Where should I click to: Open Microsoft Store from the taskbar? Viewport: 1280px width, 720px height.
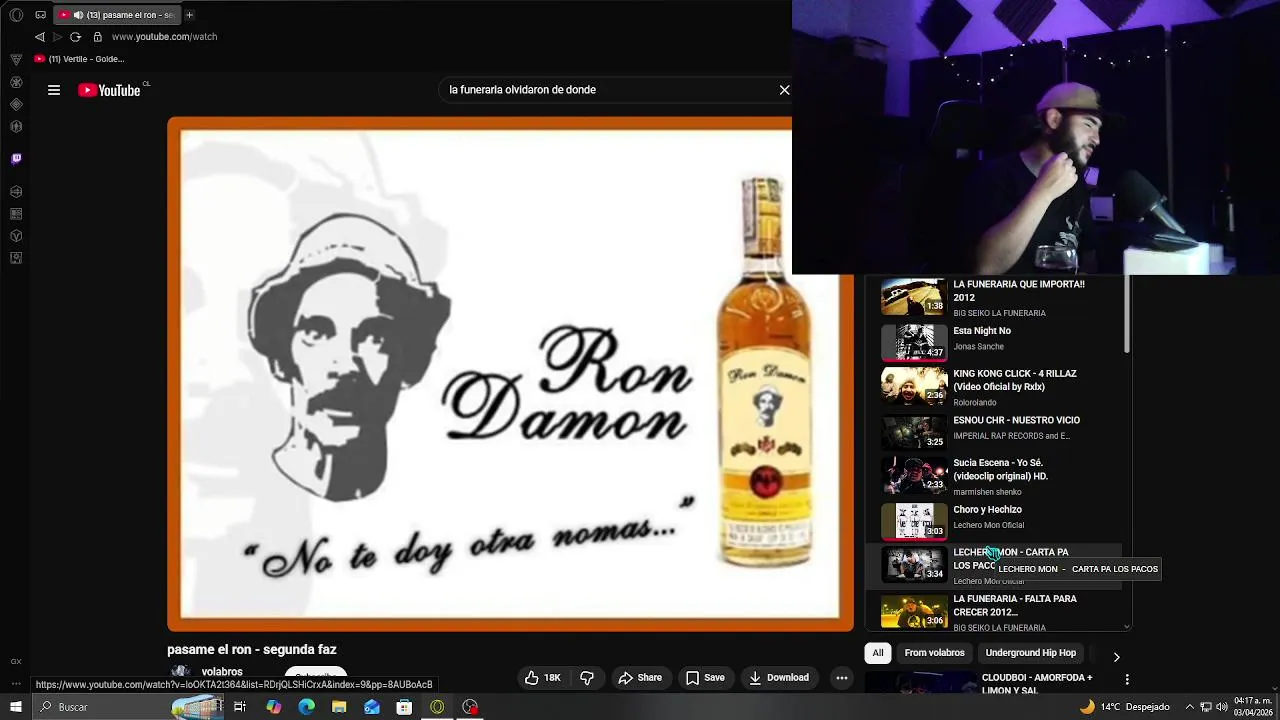click(404, 707)
